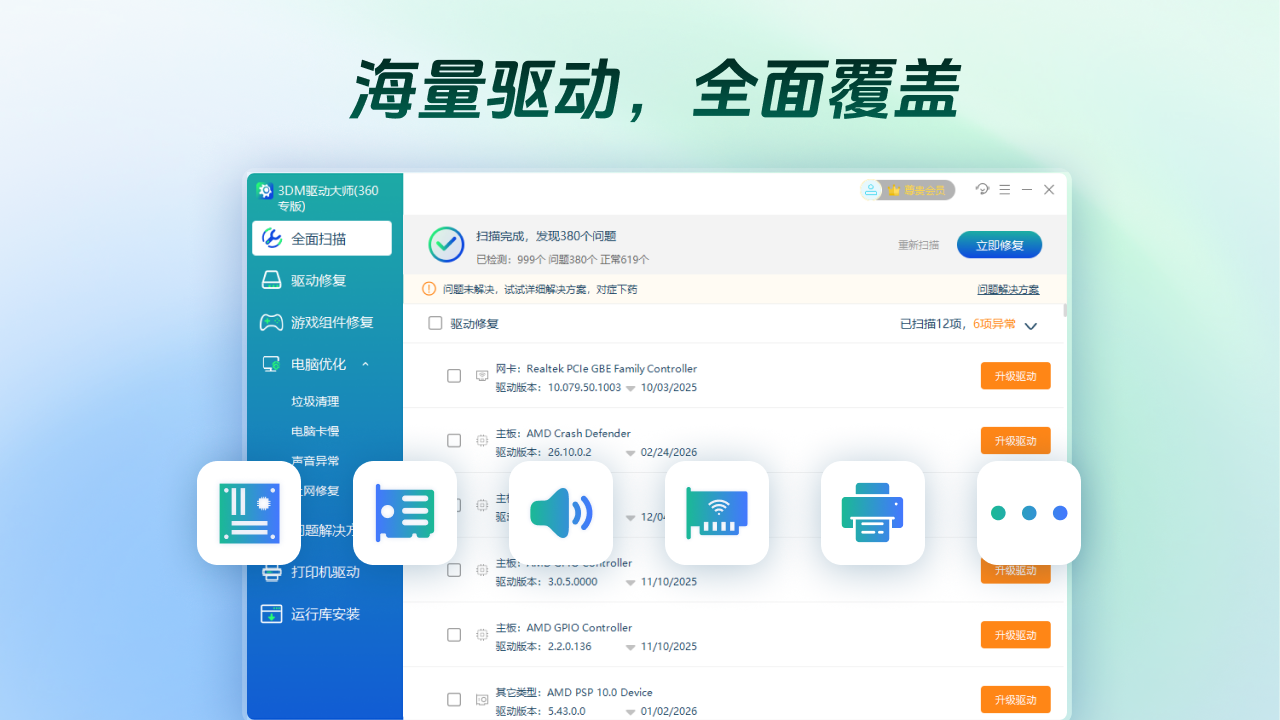Collapse the 电脑优化 sidebar section chevron

pos(366,364)
